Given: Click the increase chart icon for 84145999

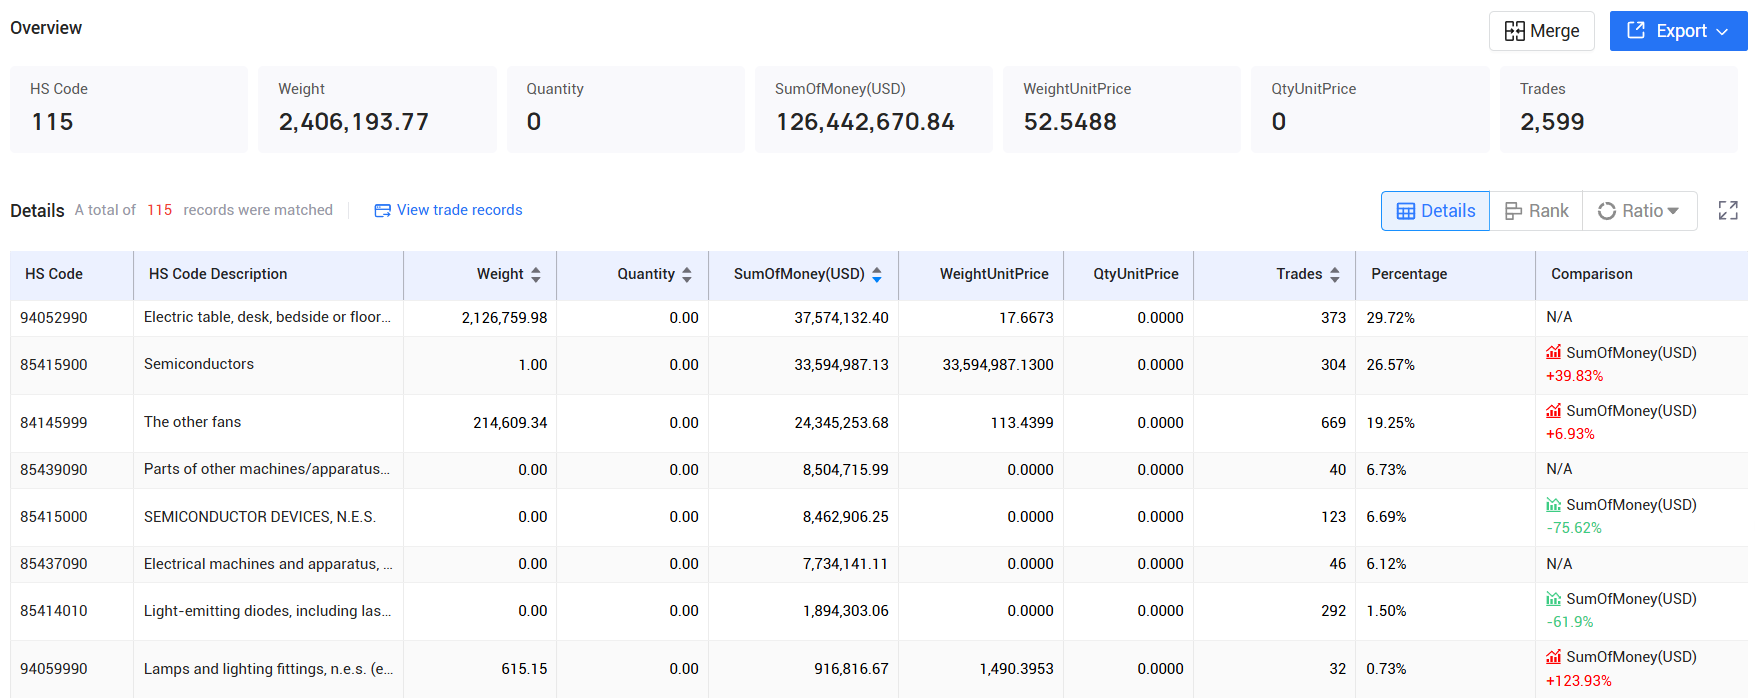Looking at the screenshot, I should click(1554, 411).
